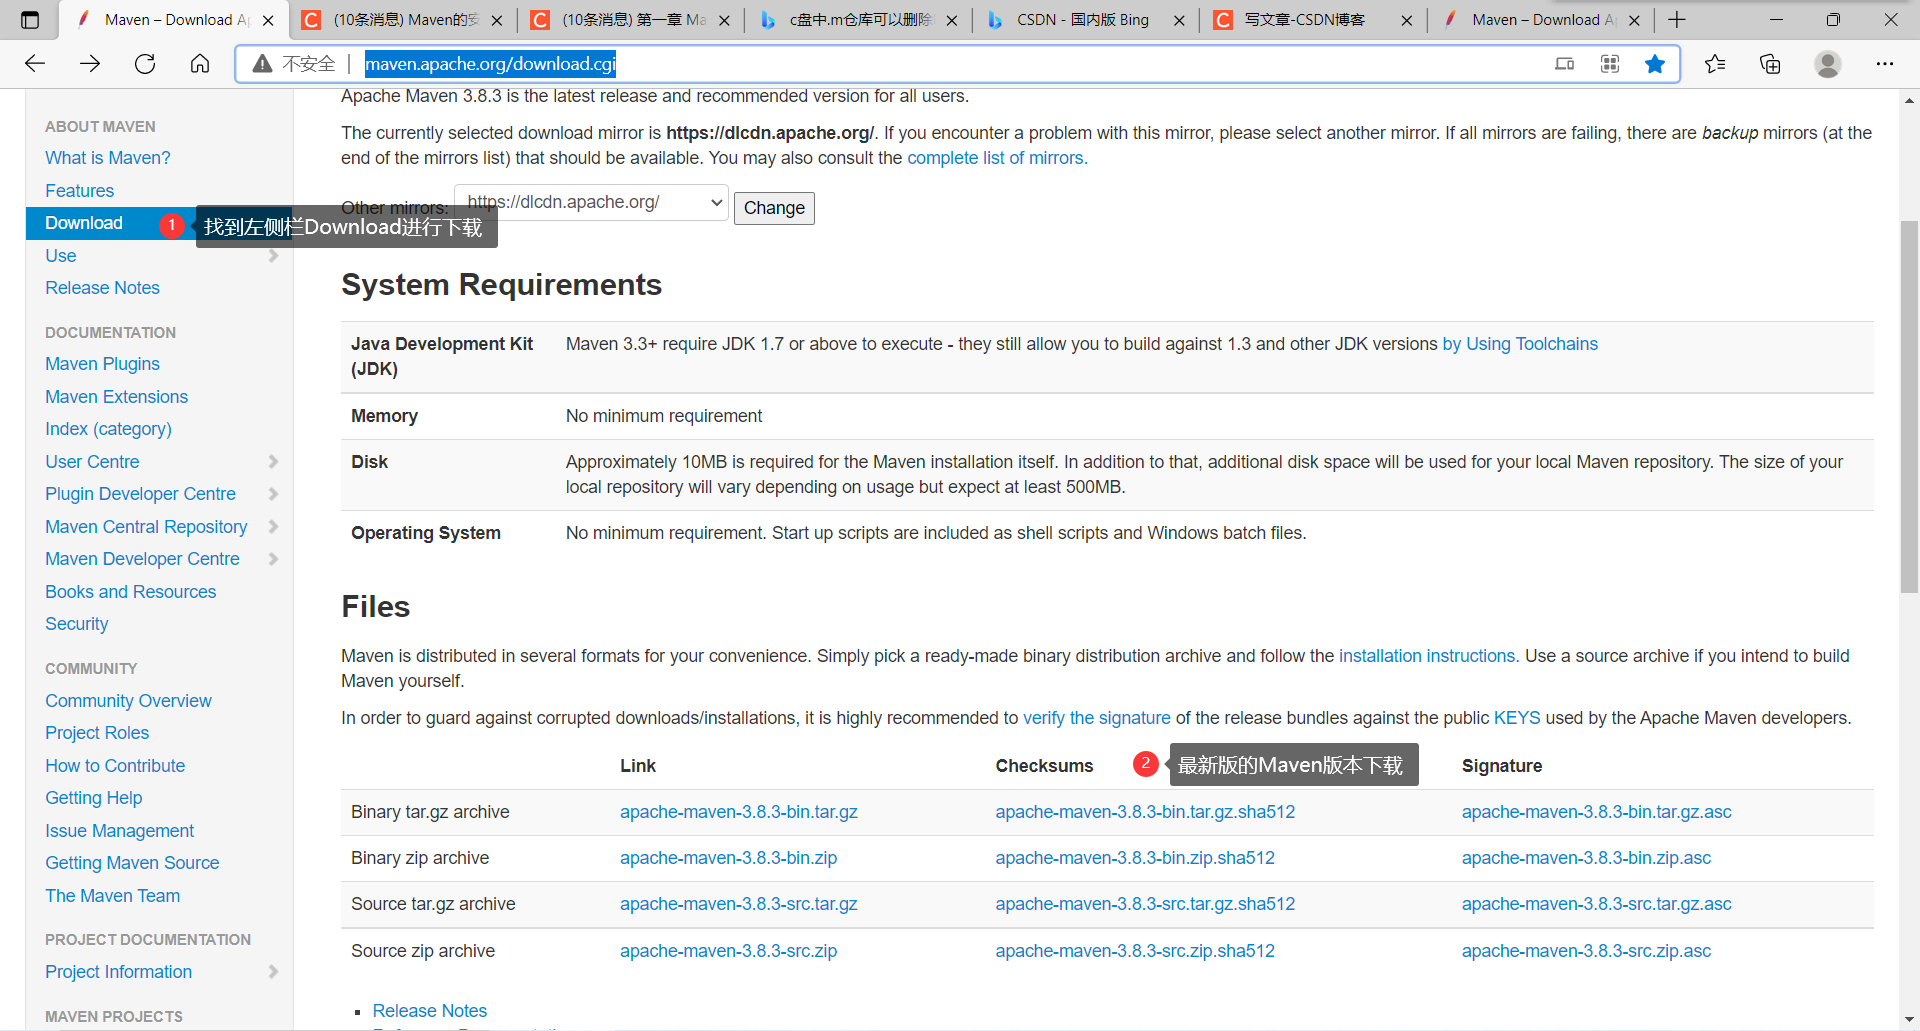View the insecure site warning icon
1920x1031 pixels.
pyautogui.click(x=262, y=64)
